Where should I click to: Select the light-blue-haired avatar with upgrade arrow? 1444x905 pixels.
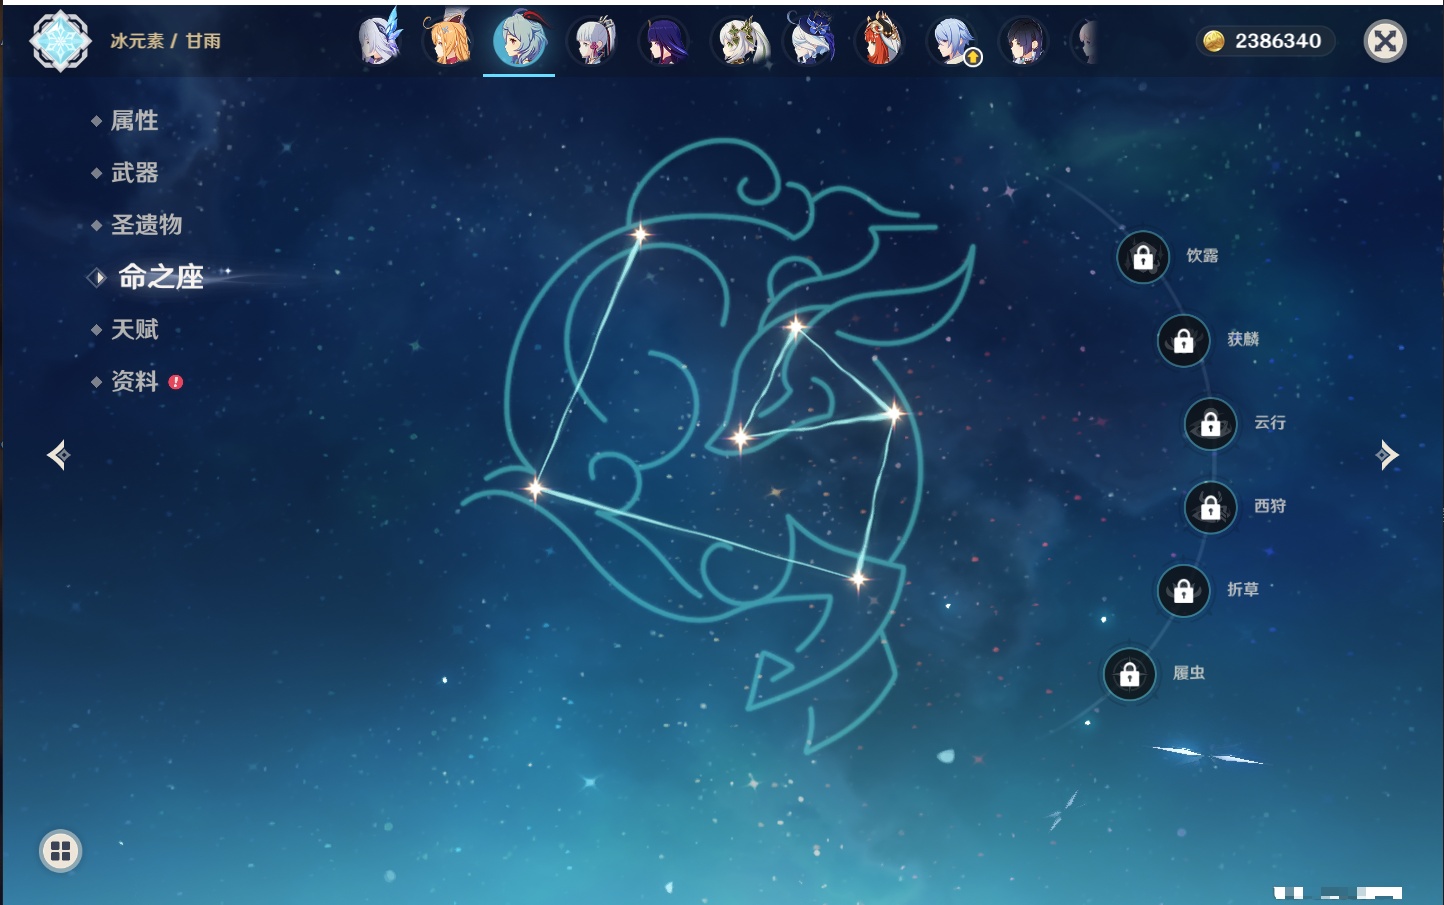pyautogui.click(x=953, y=41)
